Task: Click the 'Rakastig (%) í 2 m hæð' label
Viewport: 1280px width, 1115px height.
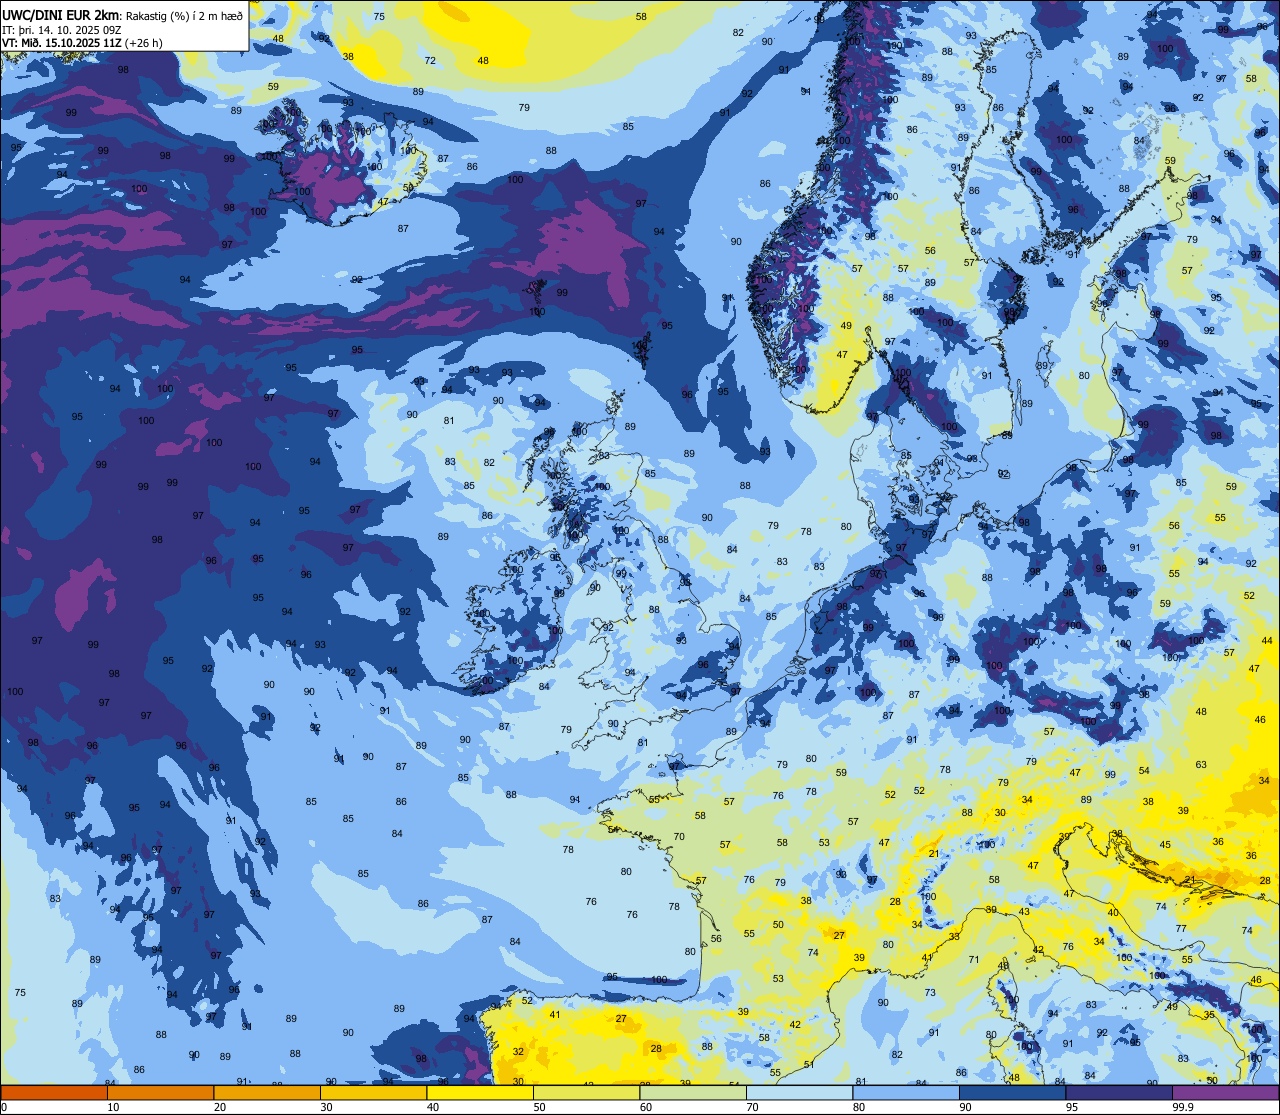Action: coord(184,15)
